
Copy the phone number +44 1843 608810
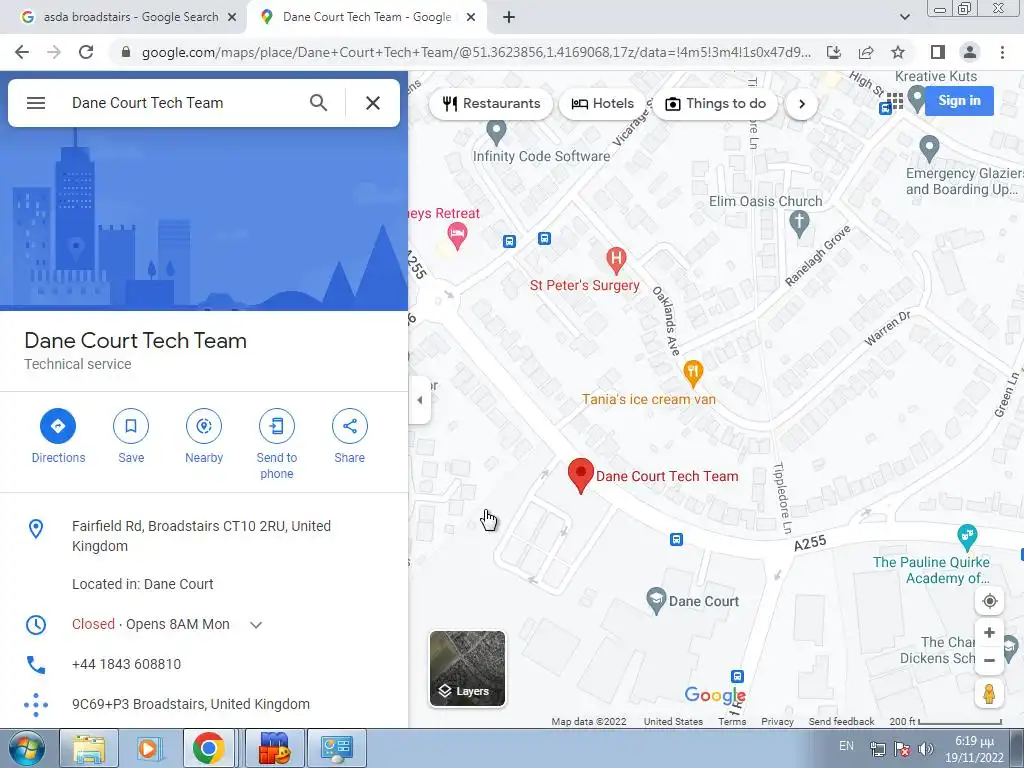pyautogui.click(x=126, y=664)
